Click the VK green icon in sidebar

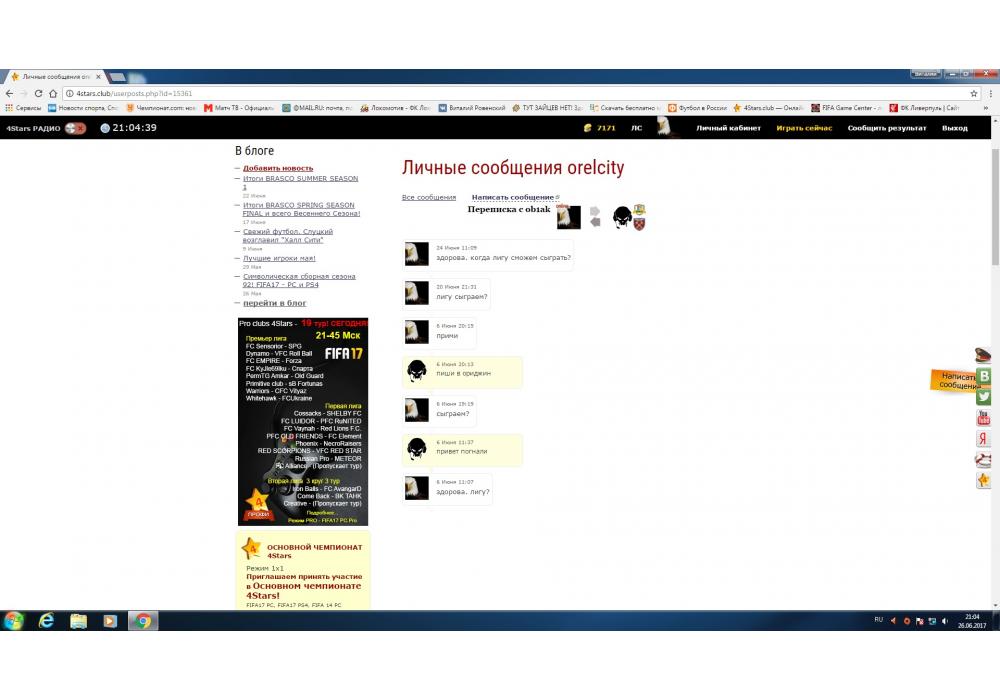coord(984,376)
